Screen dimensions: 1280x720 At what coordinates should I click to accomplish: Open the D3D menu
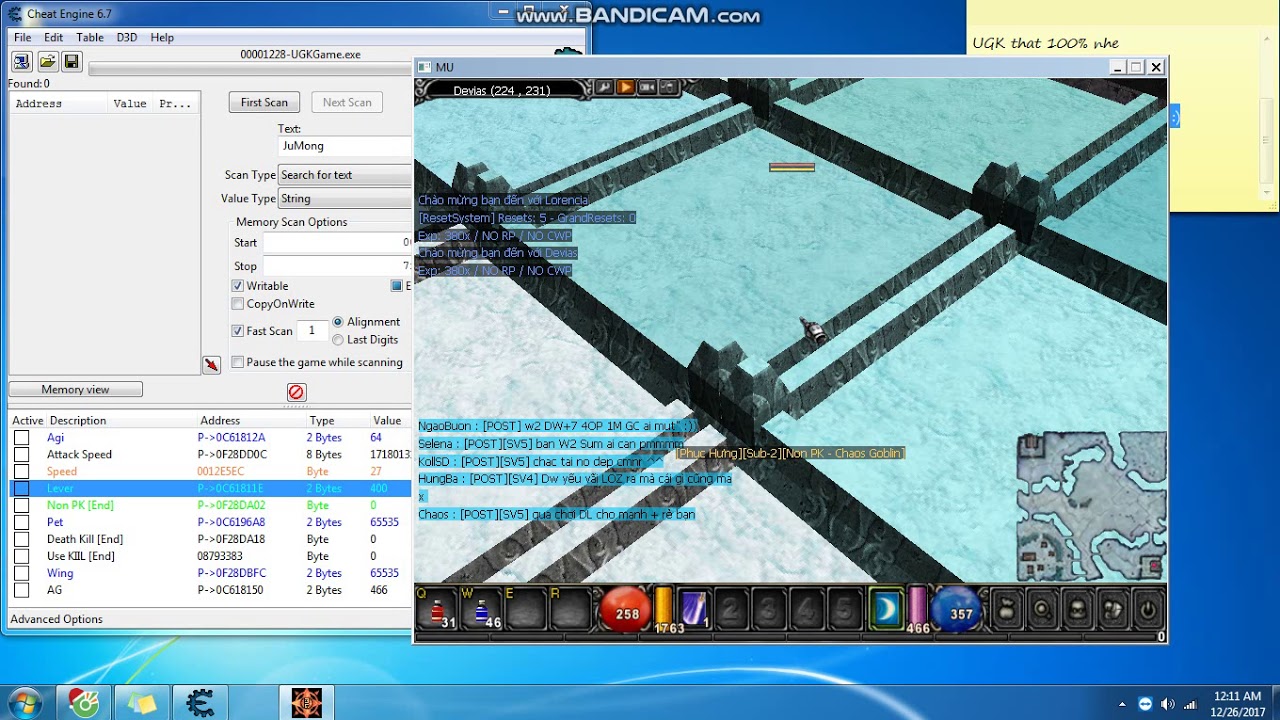point(127,37)
